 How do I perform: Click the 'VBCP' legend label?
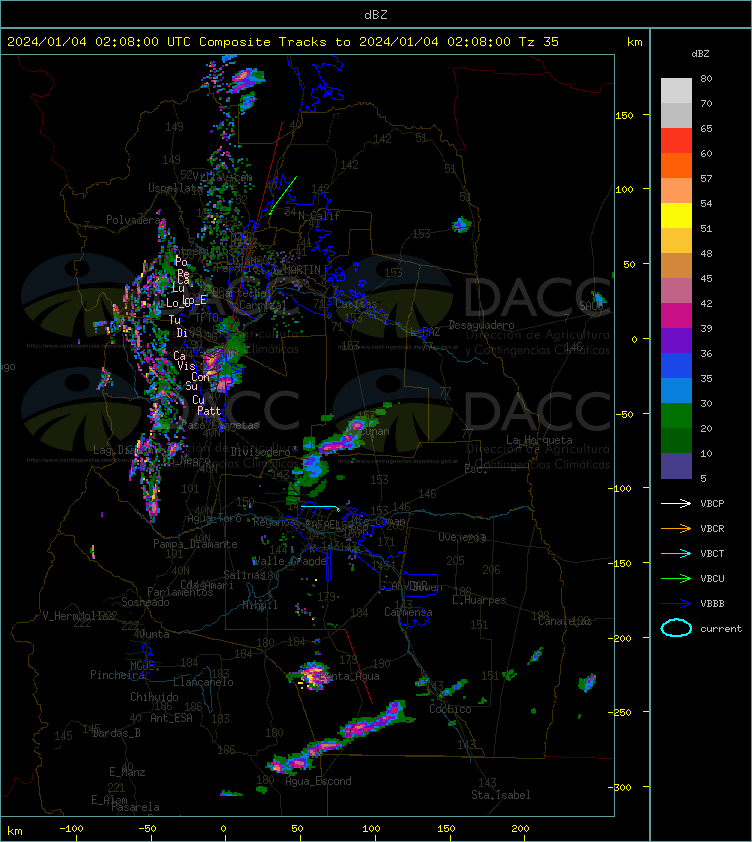click(712, 503)
